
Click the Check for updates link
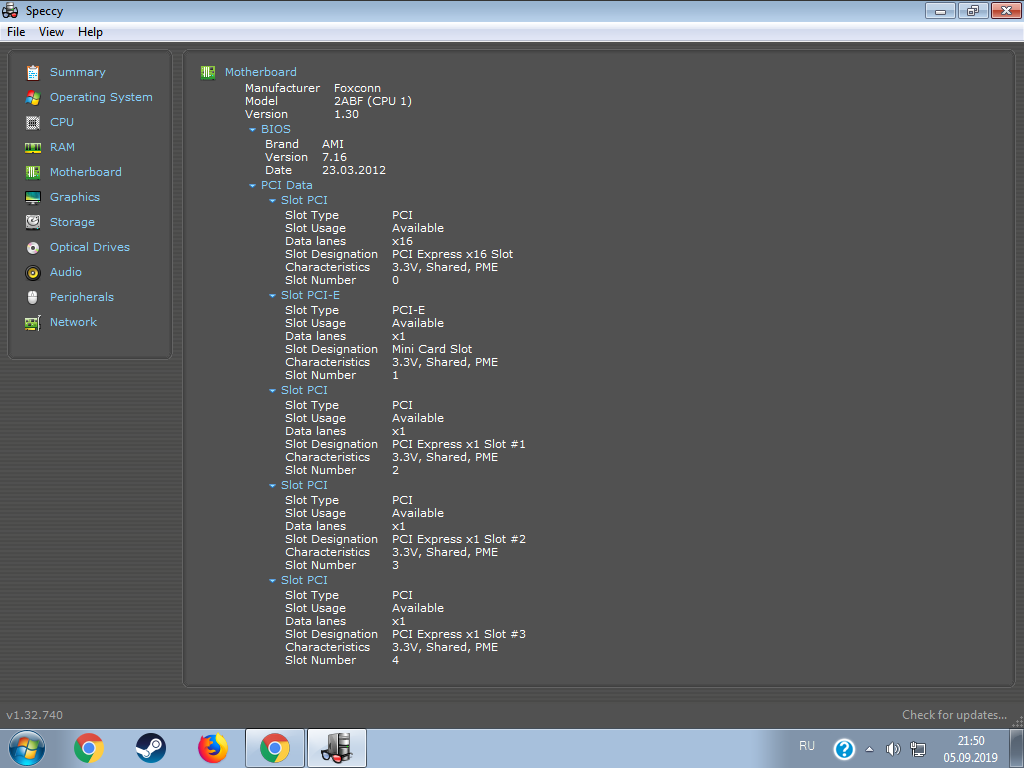pyautogui.click(x=952, y=714)
